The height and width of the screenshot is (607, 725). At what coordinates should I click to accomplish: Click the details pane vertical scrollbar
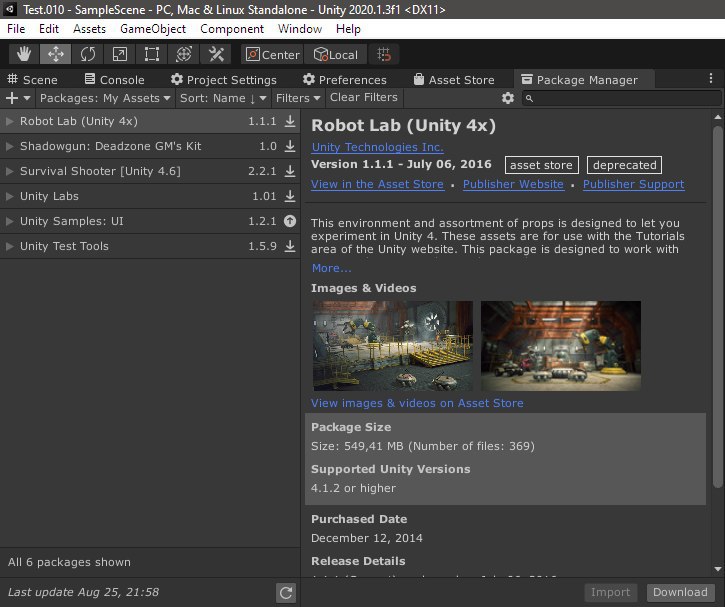pos(718,305)
